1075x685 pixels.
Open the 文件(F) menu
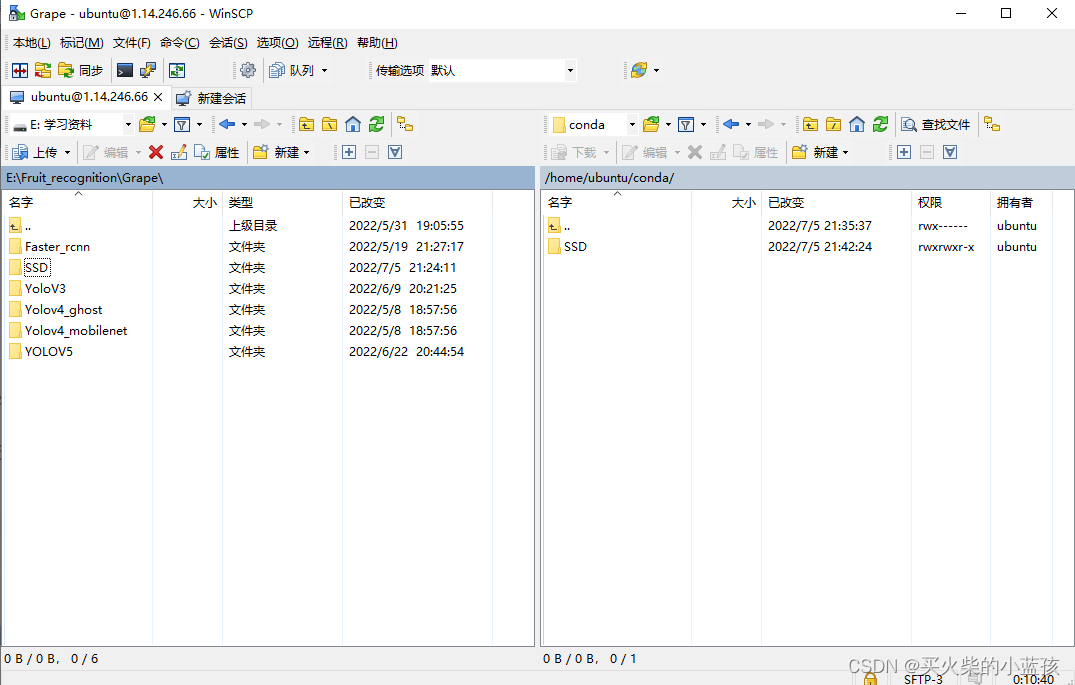[x=132, y=43]
